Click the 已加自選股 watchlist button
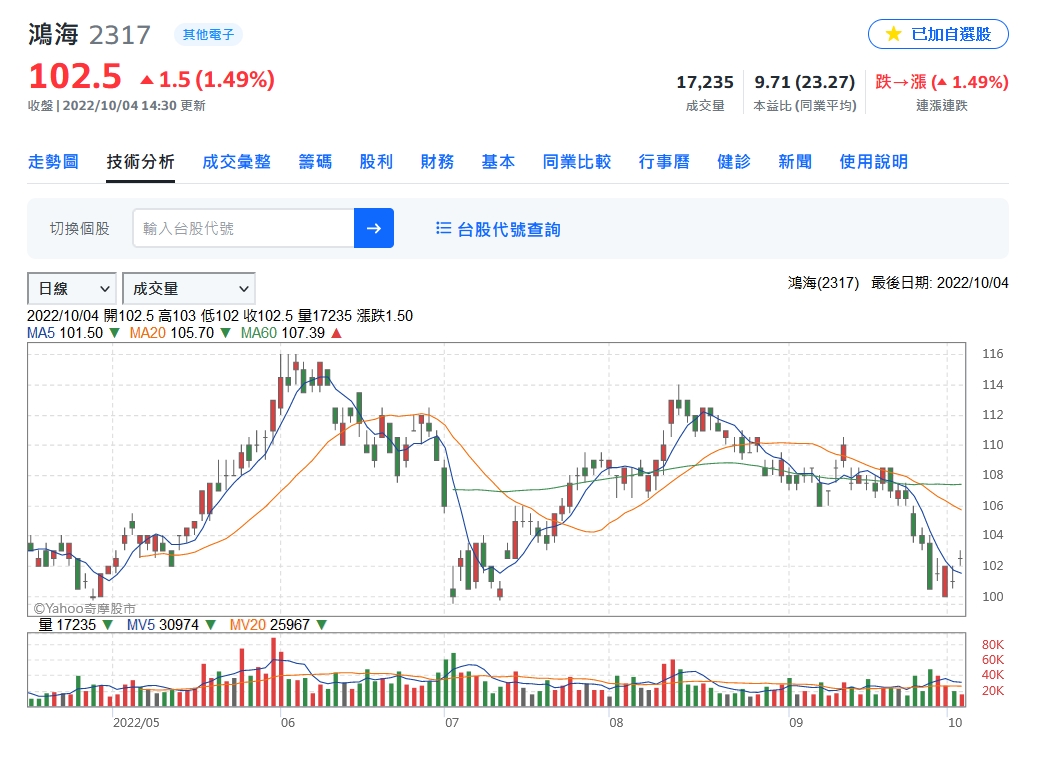 938,34
